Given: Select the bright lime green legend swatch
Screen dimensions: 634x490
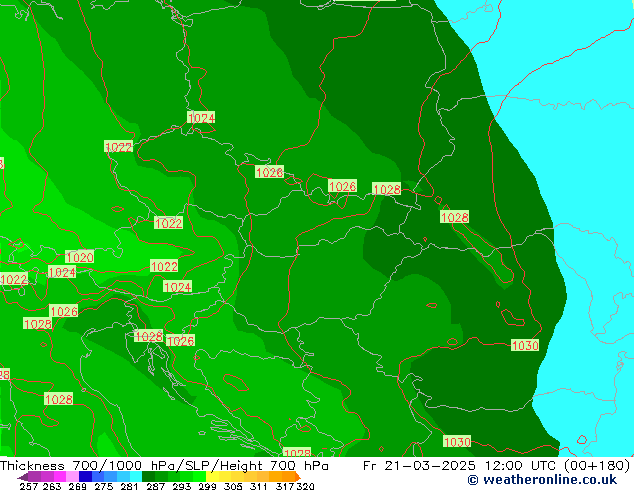Looking at the screenshot, I should click(x=199, y=477).
